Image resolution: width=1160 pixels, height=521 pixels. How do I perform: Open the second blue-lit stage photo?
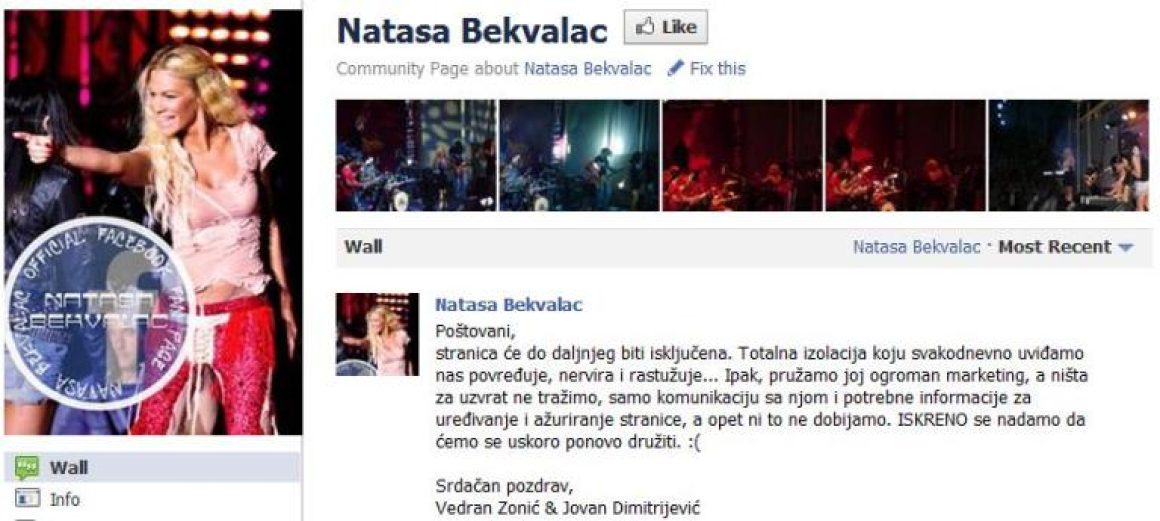point(579,155)
